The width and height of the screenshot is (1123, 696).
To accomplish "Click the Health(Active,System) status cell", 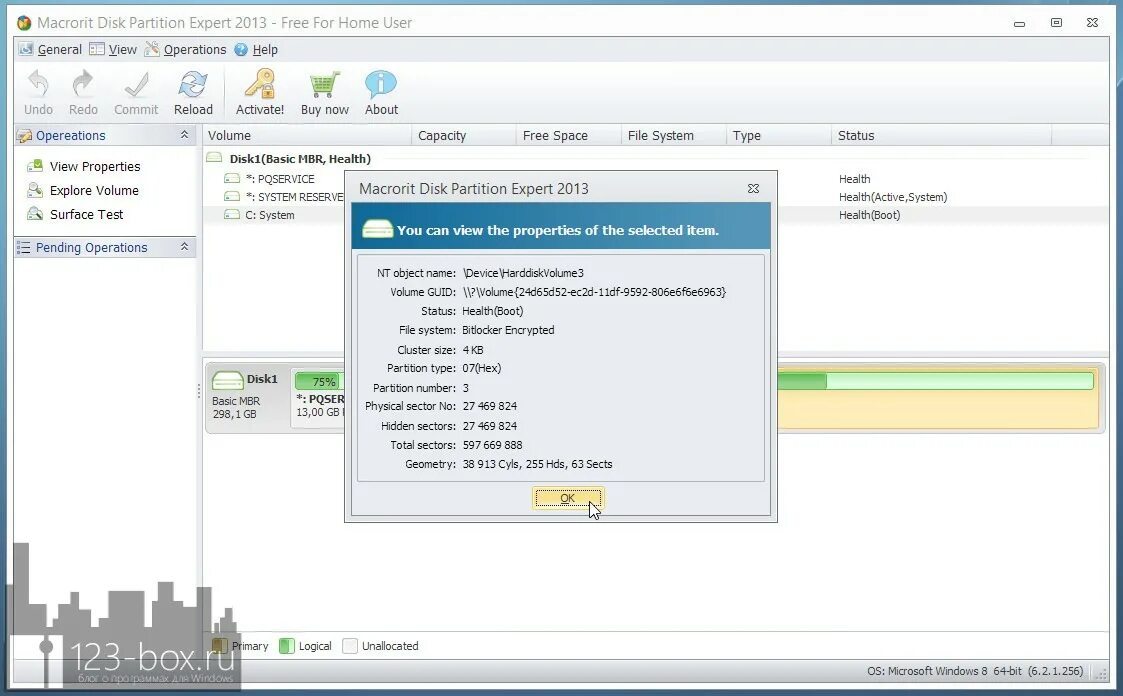I will point(892,197).
